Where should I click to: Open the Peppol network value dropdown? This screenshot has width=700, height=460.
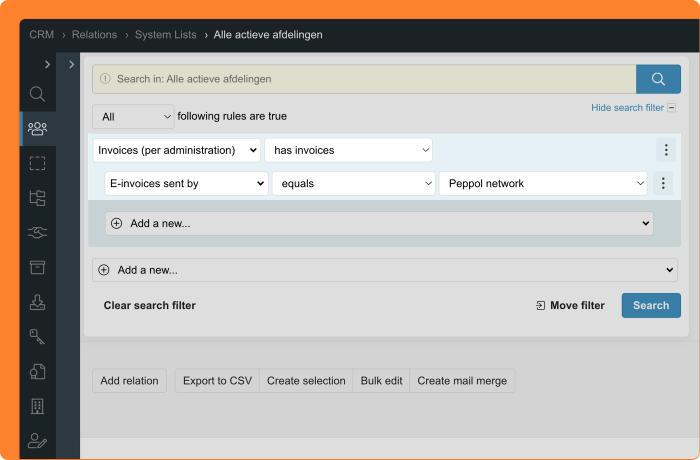coord(543,184)
